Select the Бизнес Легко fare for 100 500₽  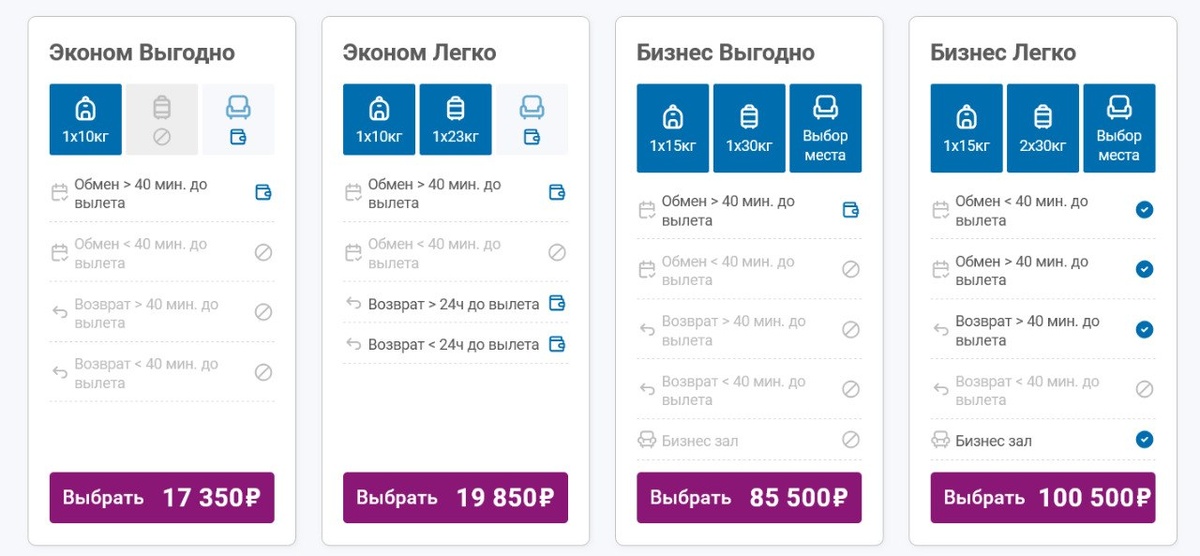pos(1042,498)
